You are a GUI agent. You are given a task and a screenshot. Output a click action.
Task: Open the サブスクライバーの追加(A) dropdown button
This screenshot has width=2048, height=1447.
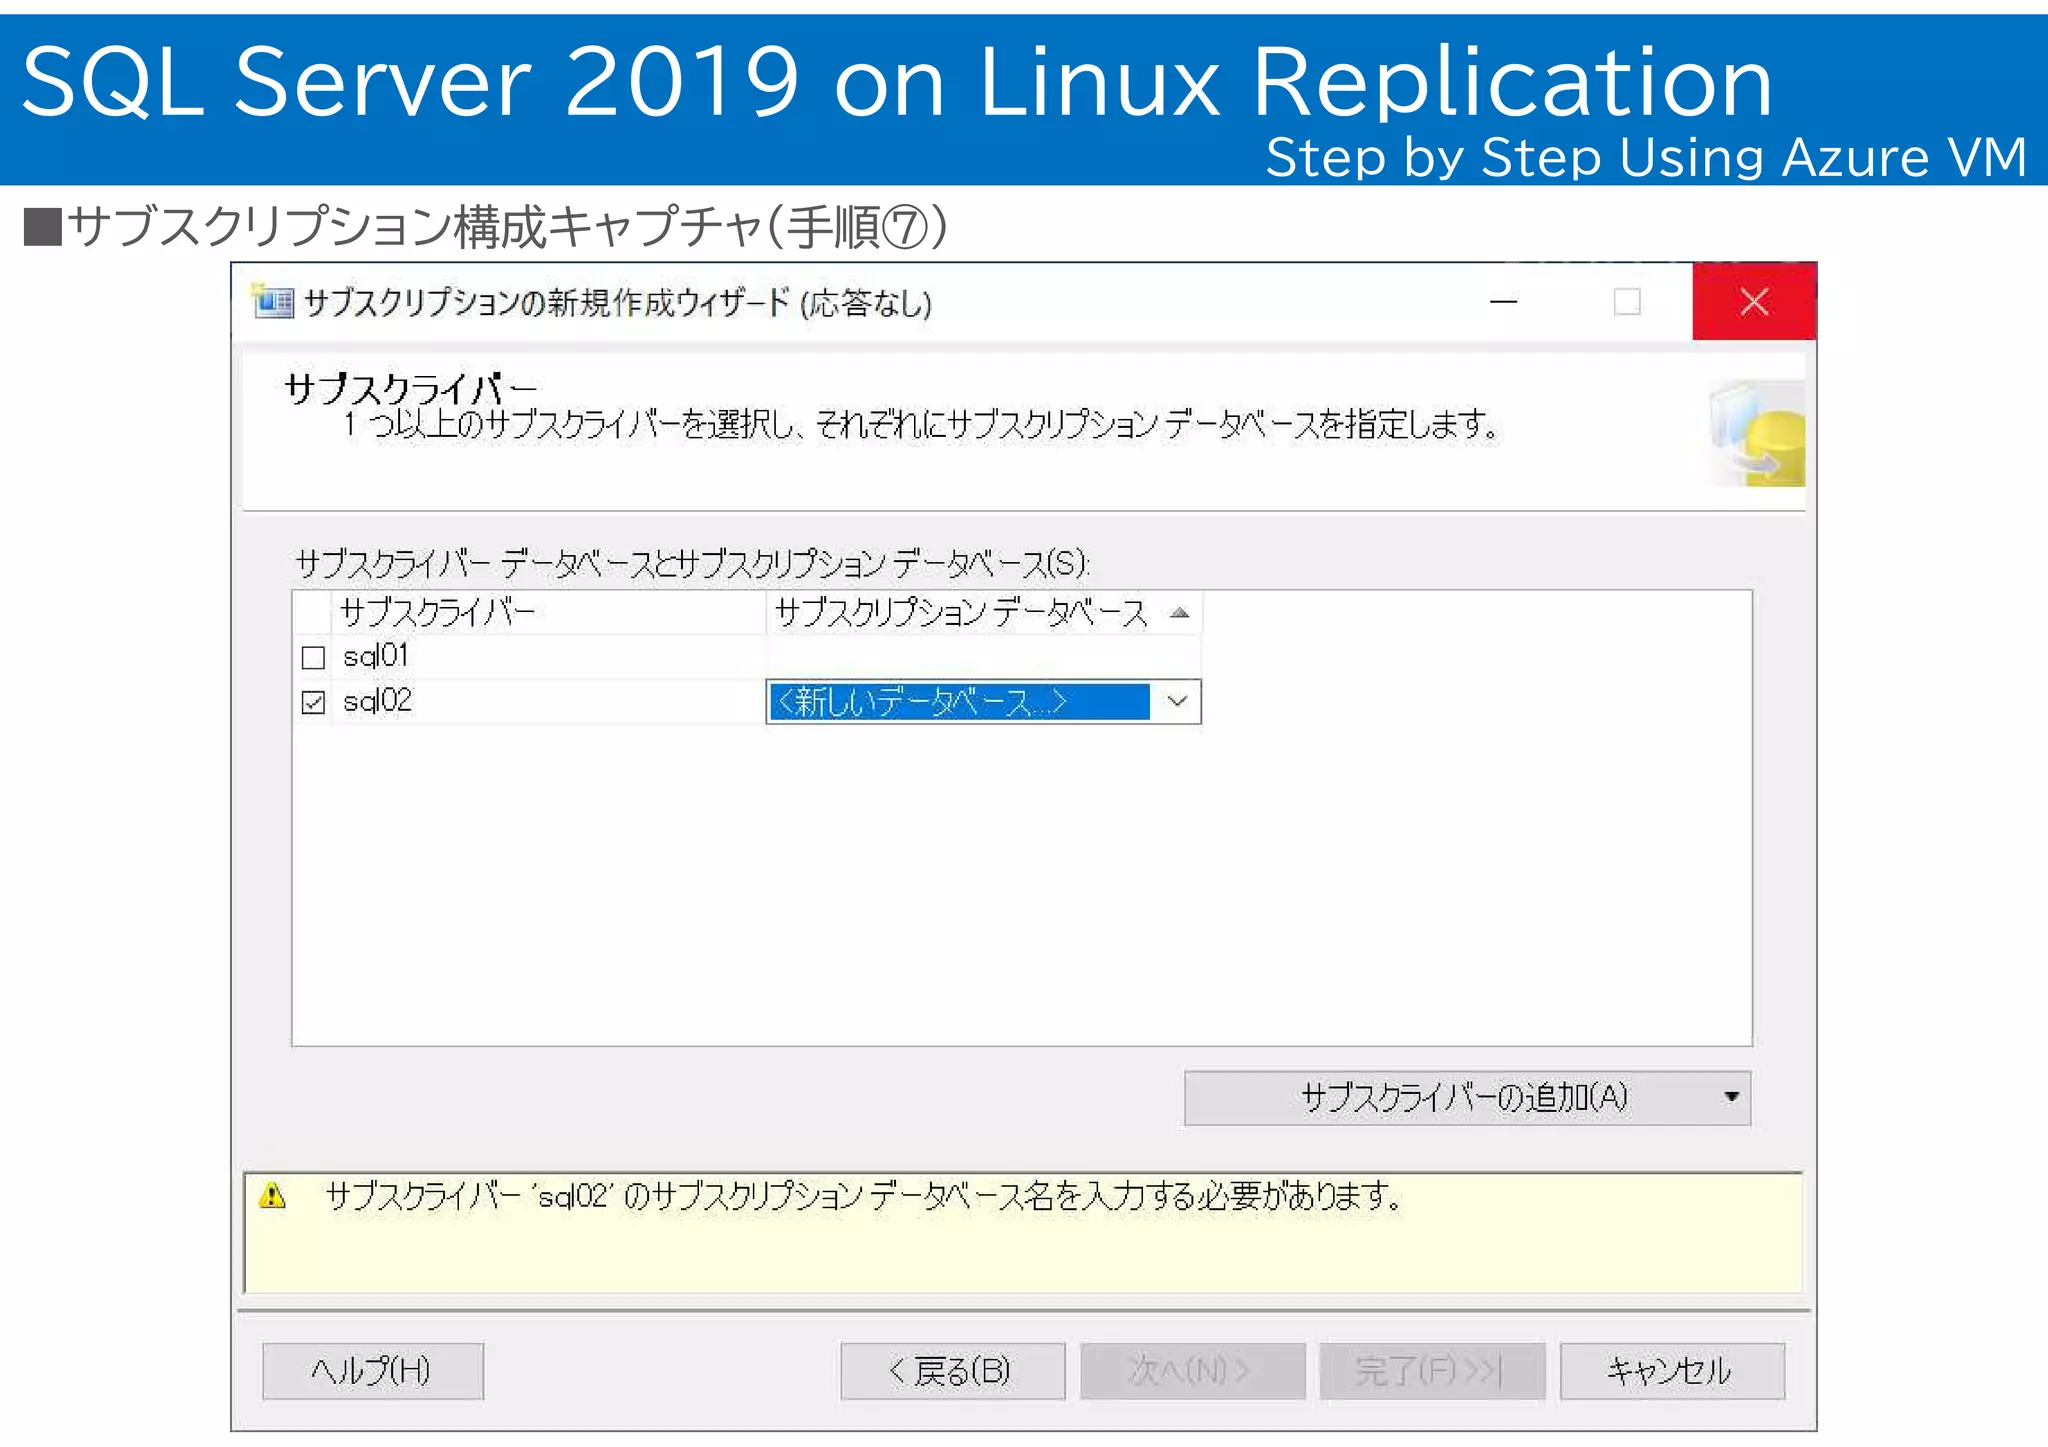(x=1467, y=1097)
